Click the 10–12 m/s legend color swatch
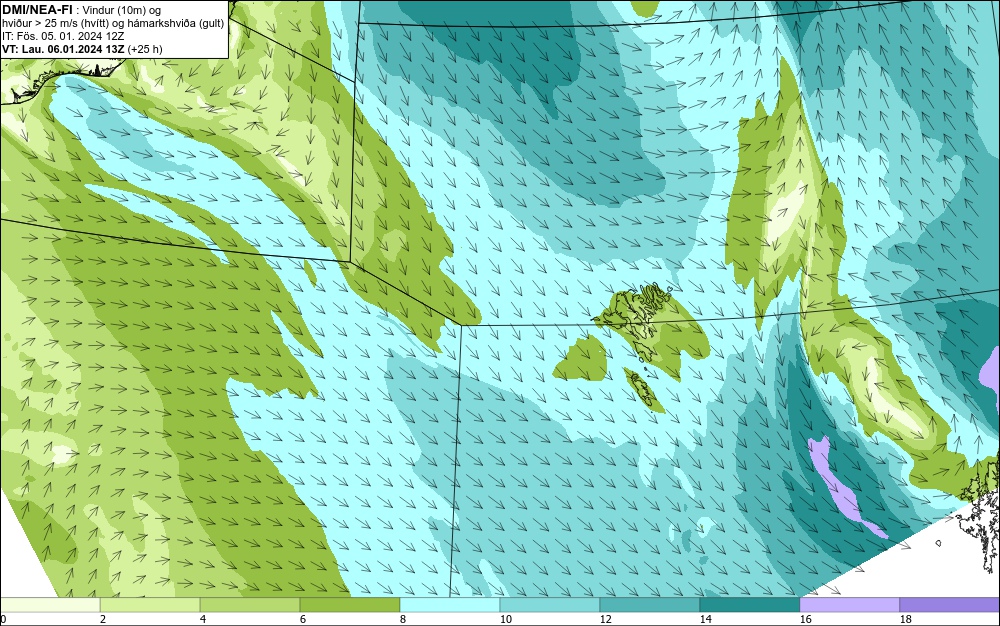The height and width of the screenshot is (626, 1000). [550, 604]
